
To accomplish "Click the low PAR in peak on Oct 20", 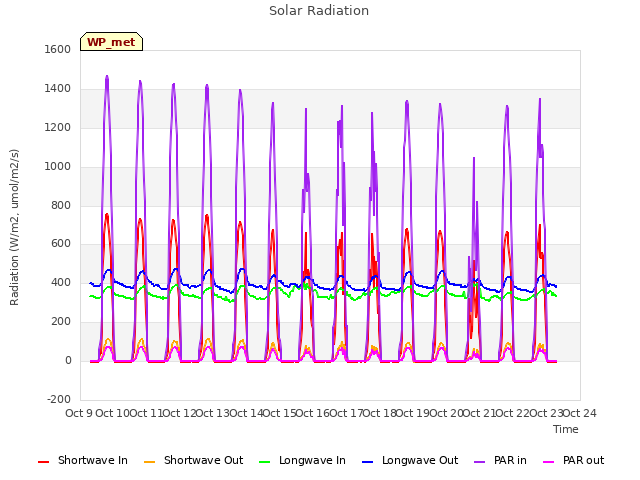I will [474, 158].
